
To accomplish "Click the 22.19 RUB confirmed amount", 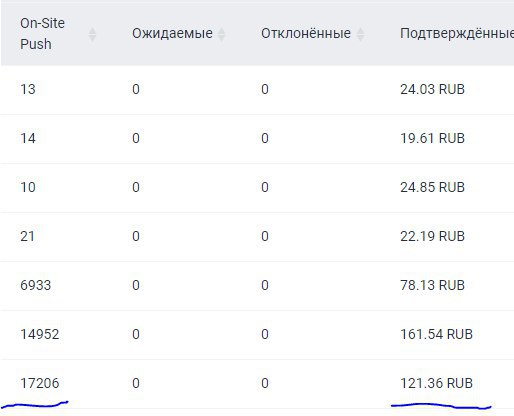I will click(432, 236).
